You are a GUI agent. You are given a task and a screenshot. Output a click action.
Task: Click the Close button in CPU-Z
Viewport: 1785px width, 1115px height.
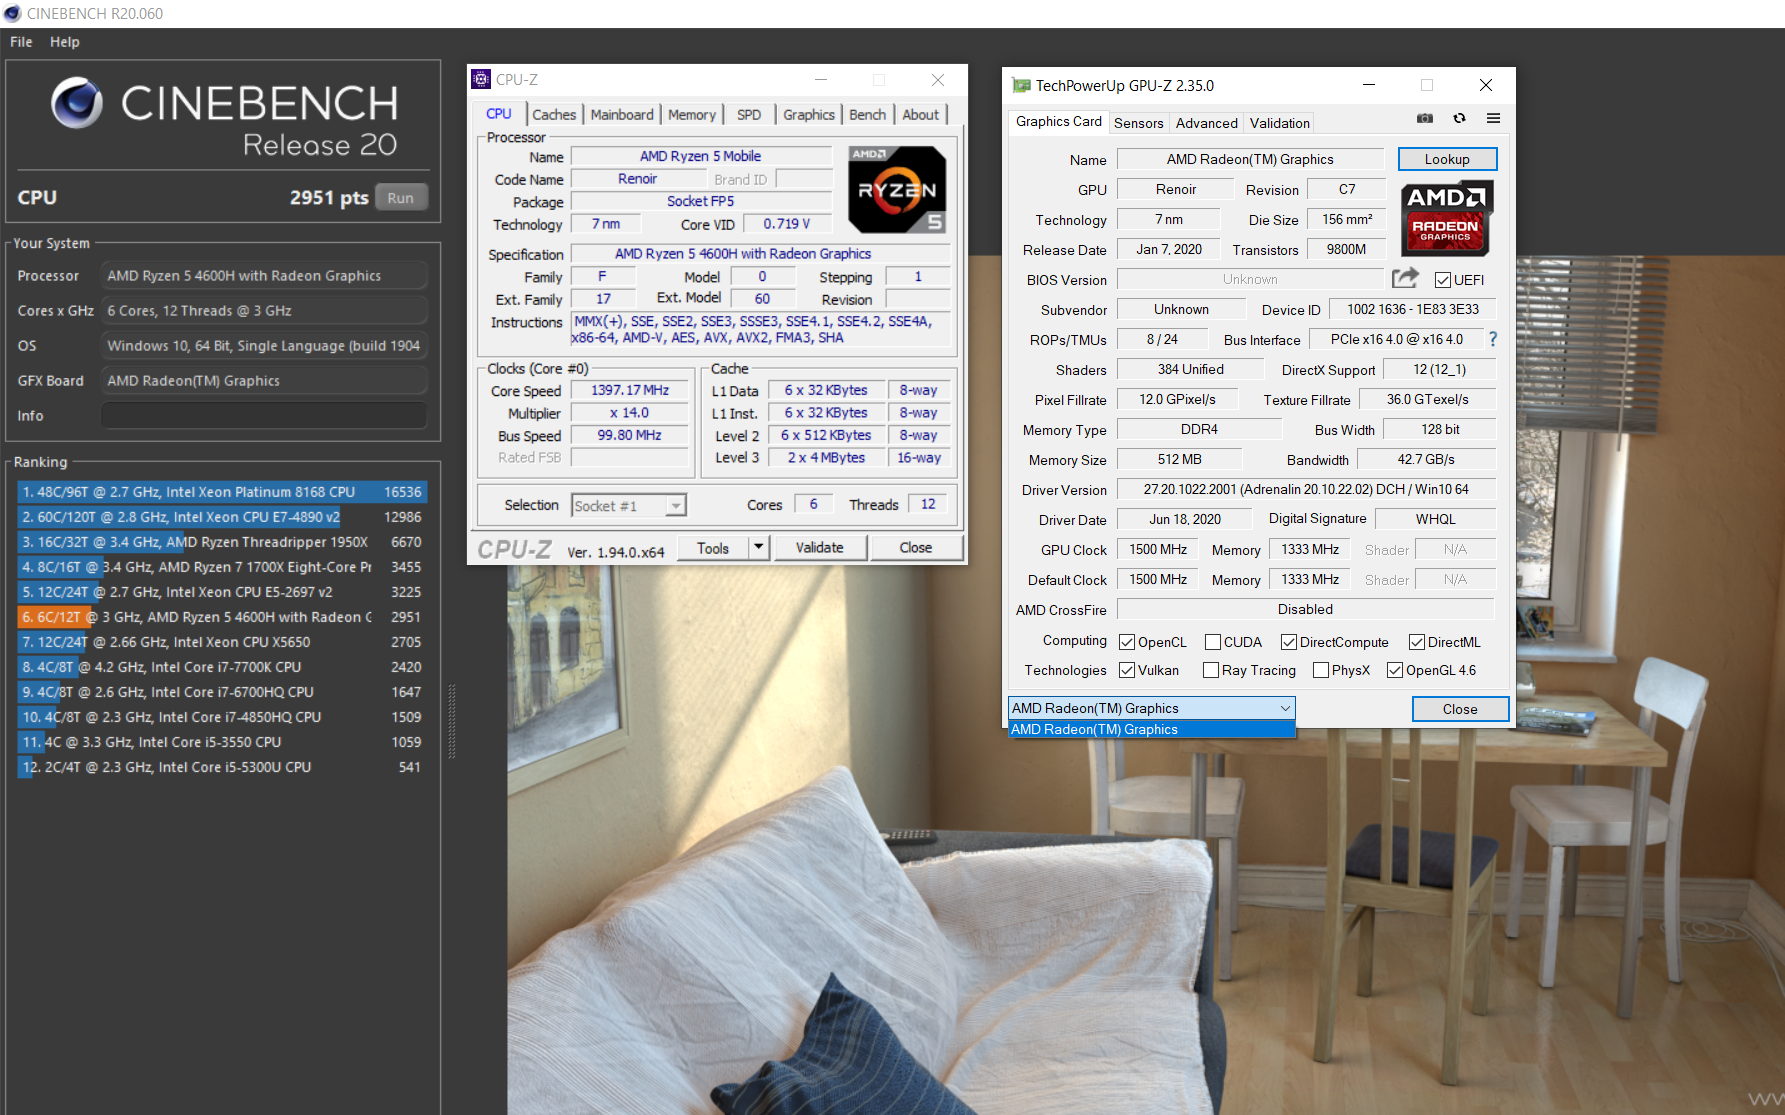(x=916, y=547)
